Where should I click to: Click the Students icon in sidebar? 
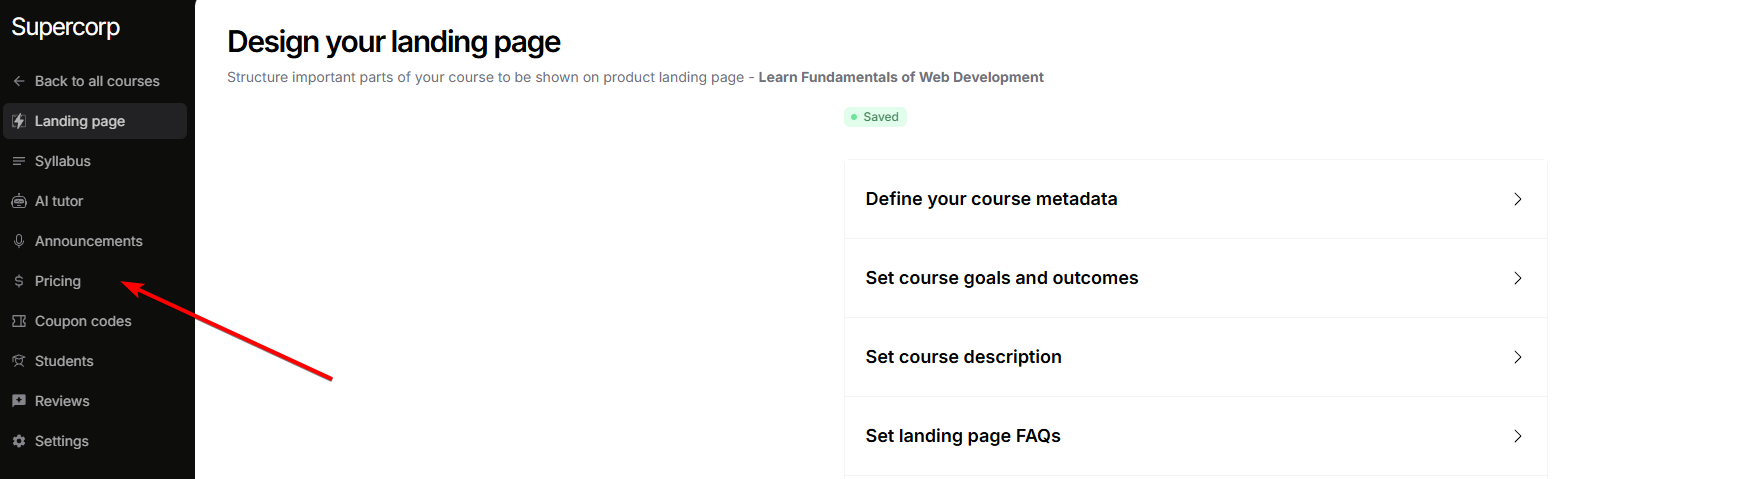click(19, 361)
